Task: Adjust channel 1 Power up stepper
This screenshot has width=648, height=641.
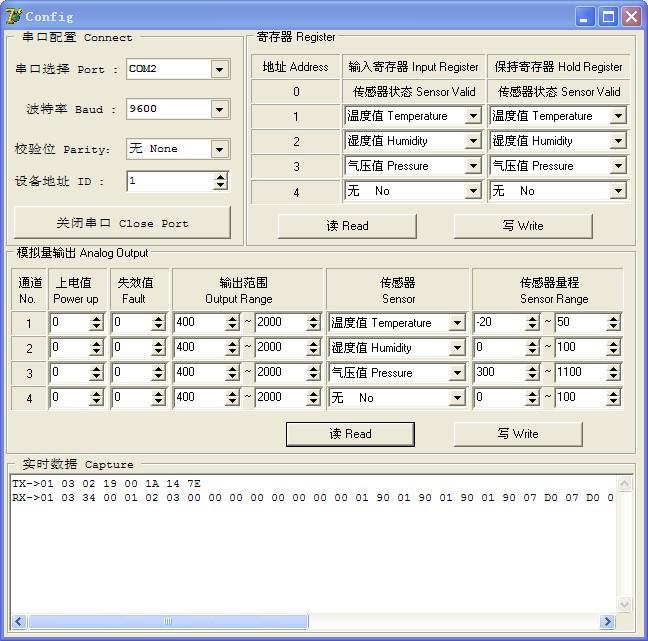Action: (x=96, y=322)
